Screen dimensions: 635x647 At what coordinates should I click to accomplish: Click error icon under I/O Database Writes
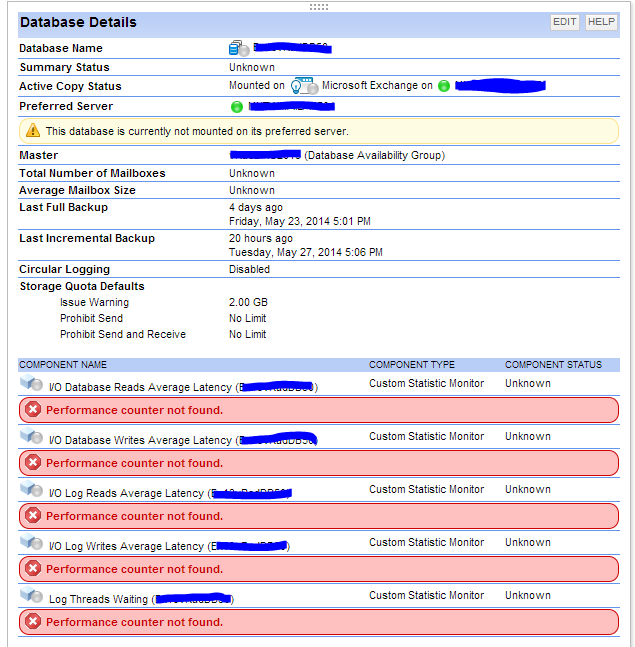coord(33,463)
